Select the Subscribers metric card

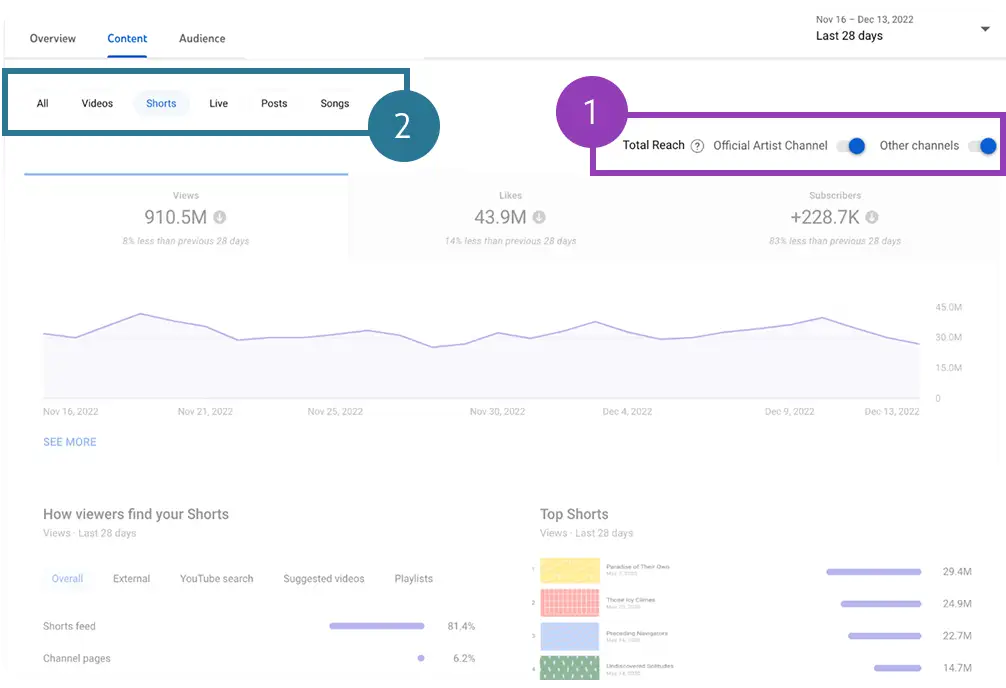pos(835,217)
